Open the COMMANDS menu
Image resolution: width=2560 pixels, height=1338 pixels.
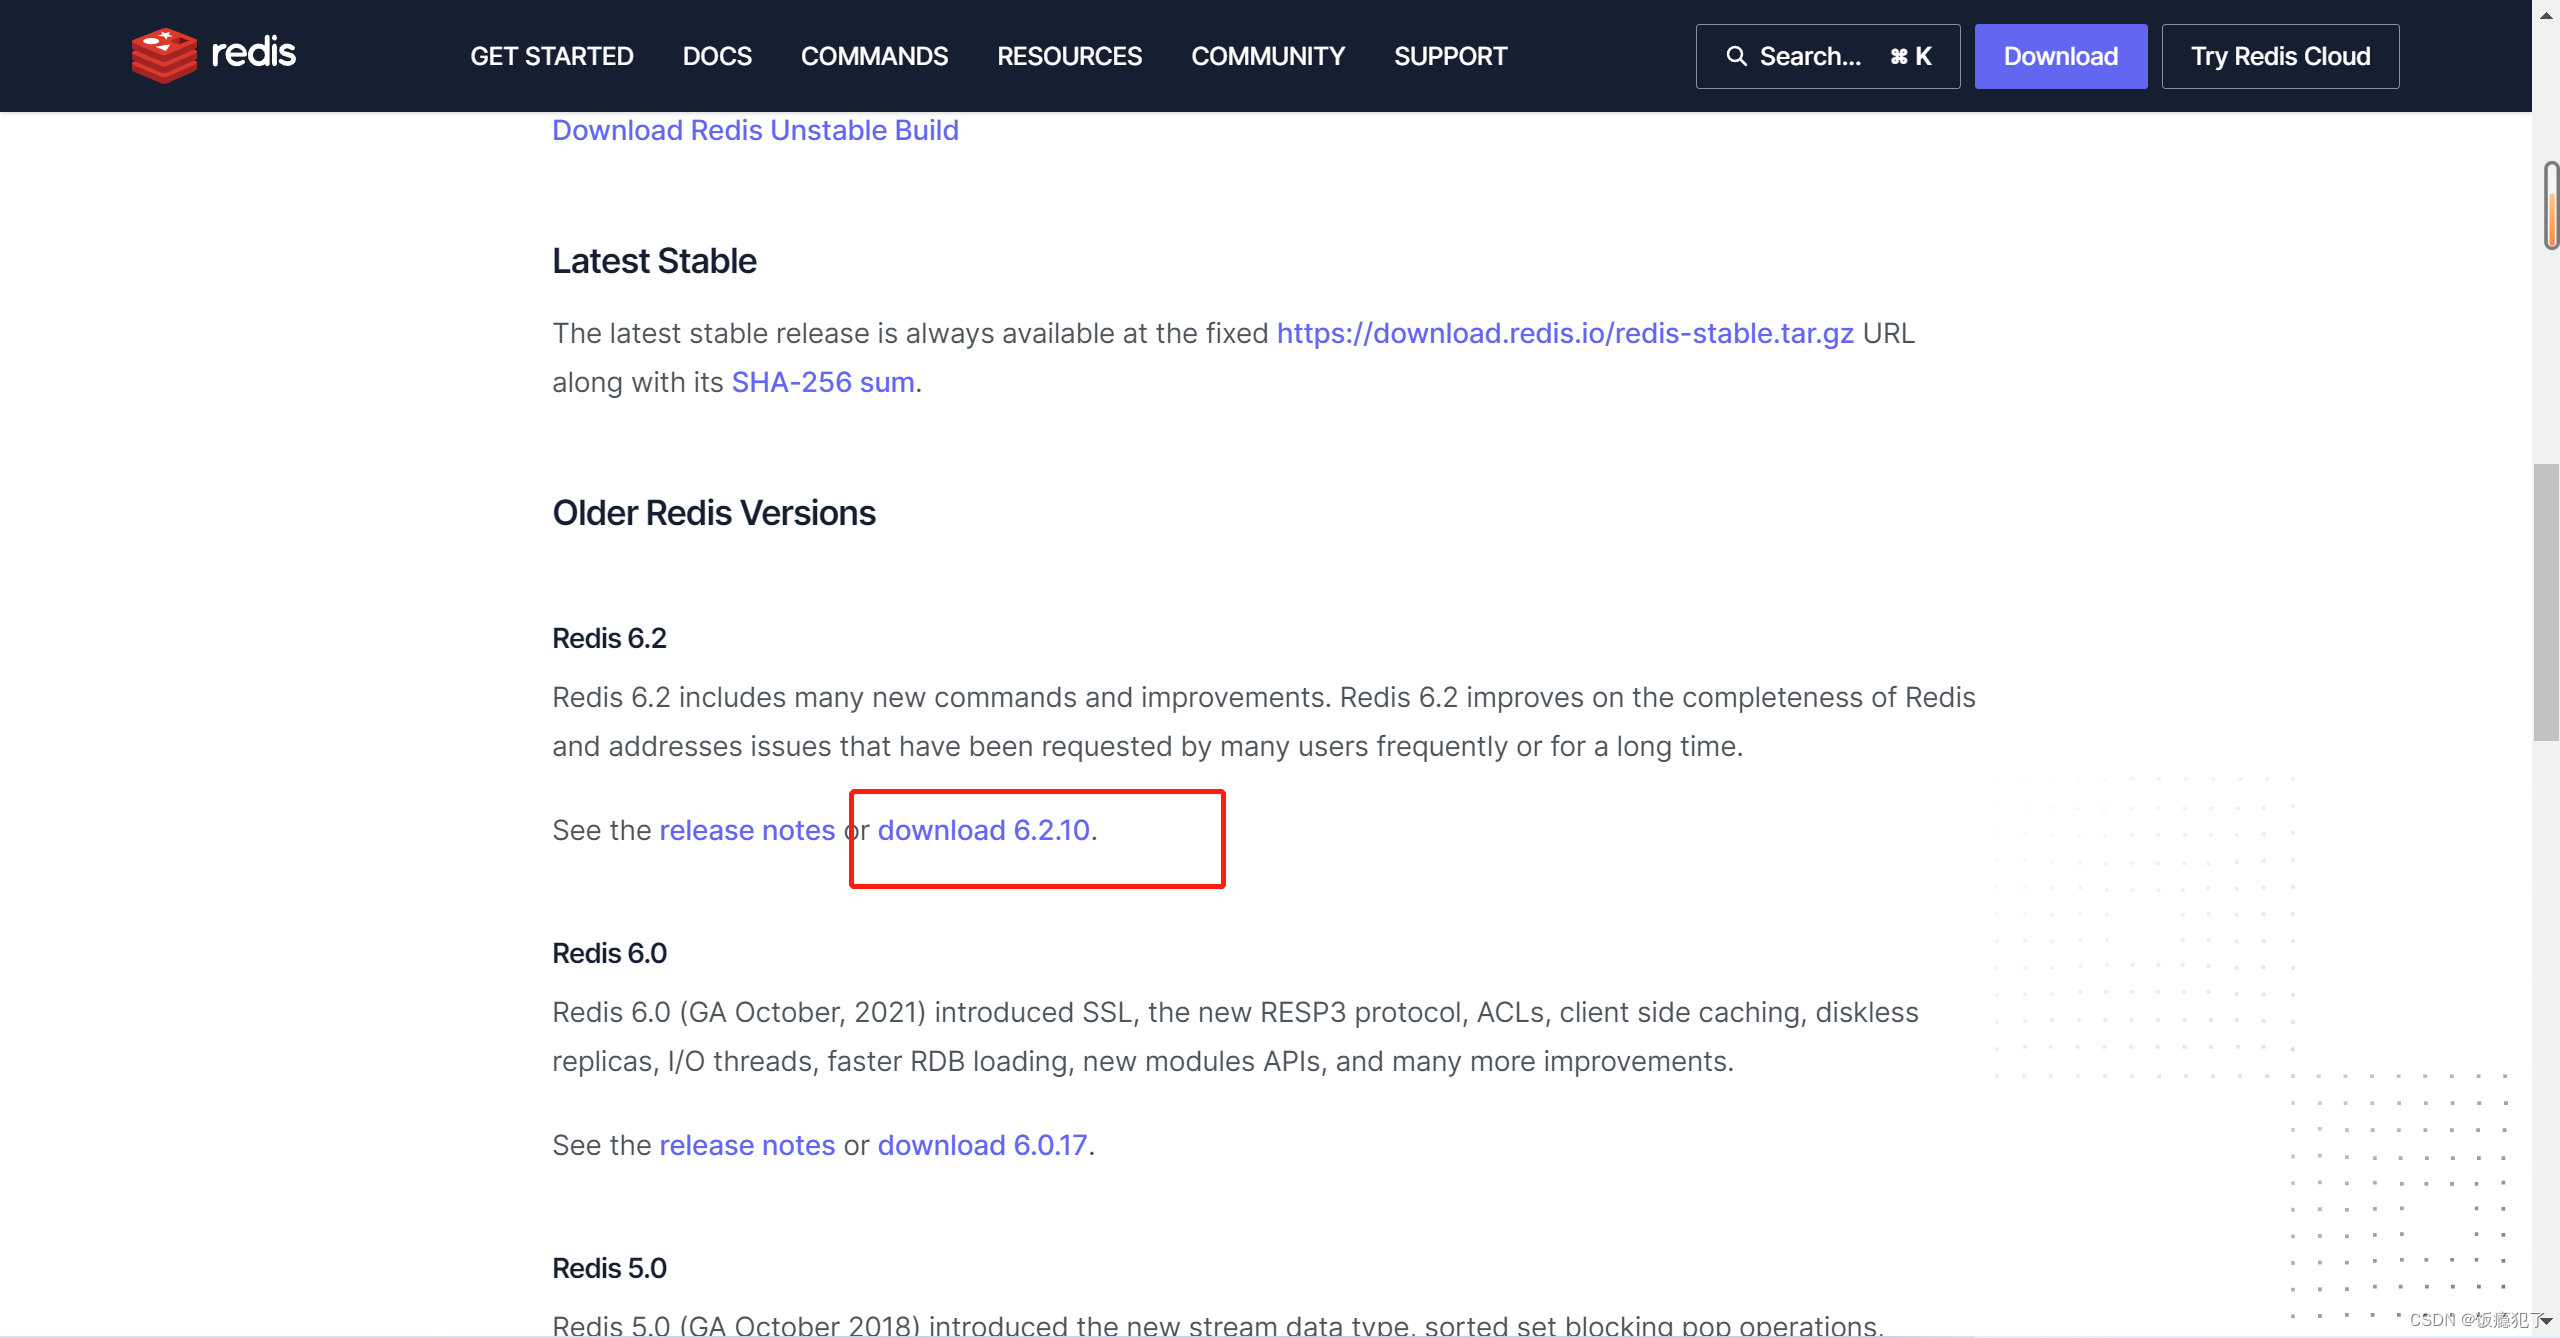click(874, 56)
